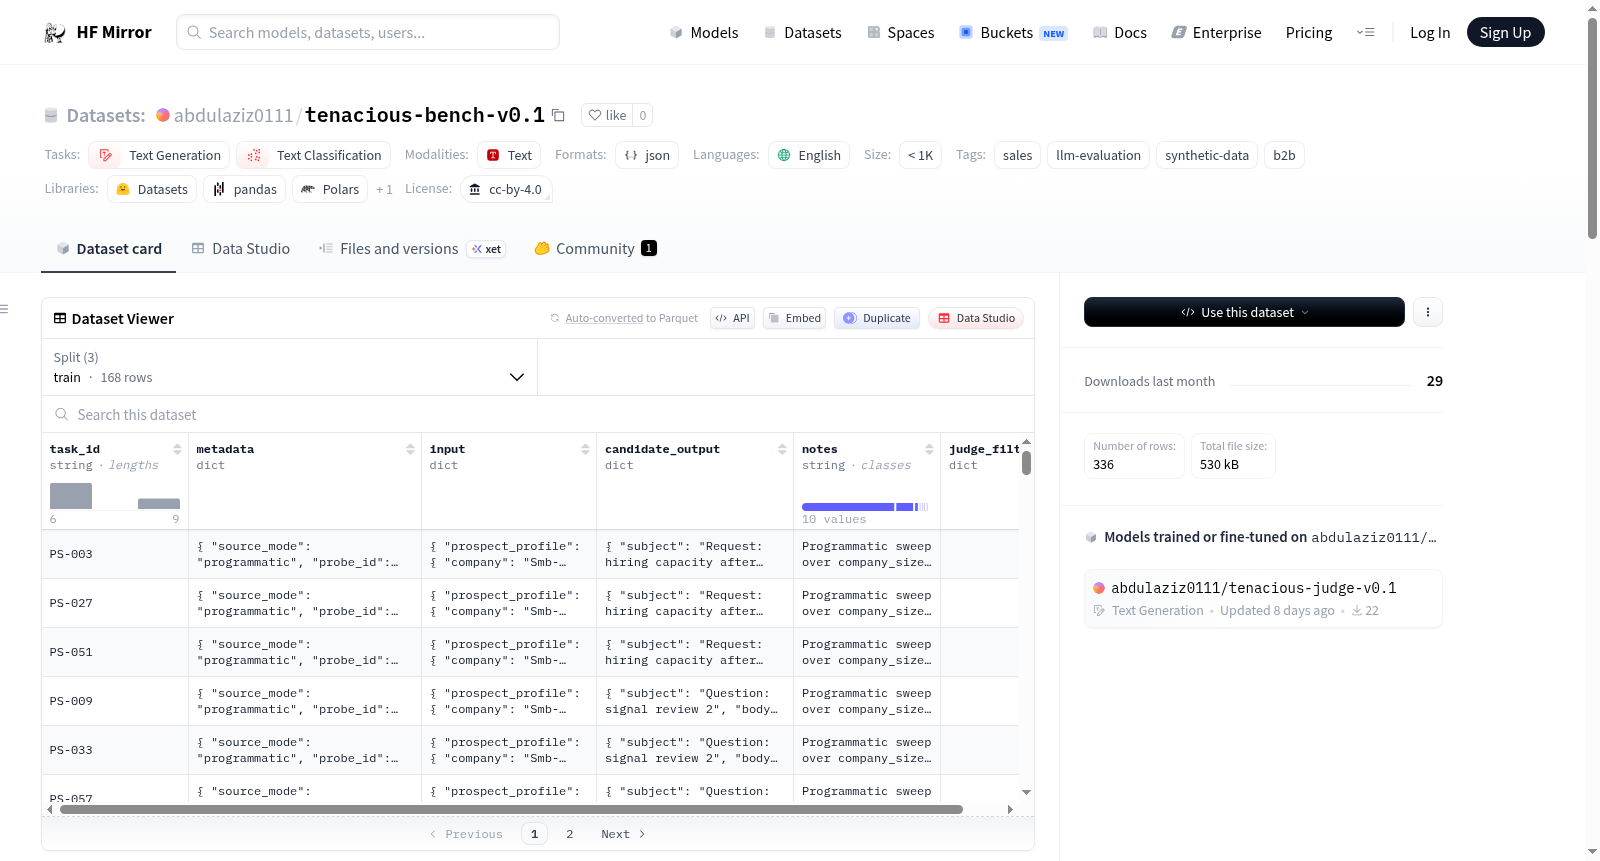
Task: Open Buckets in the top navigation
Action: [1013, 33]
